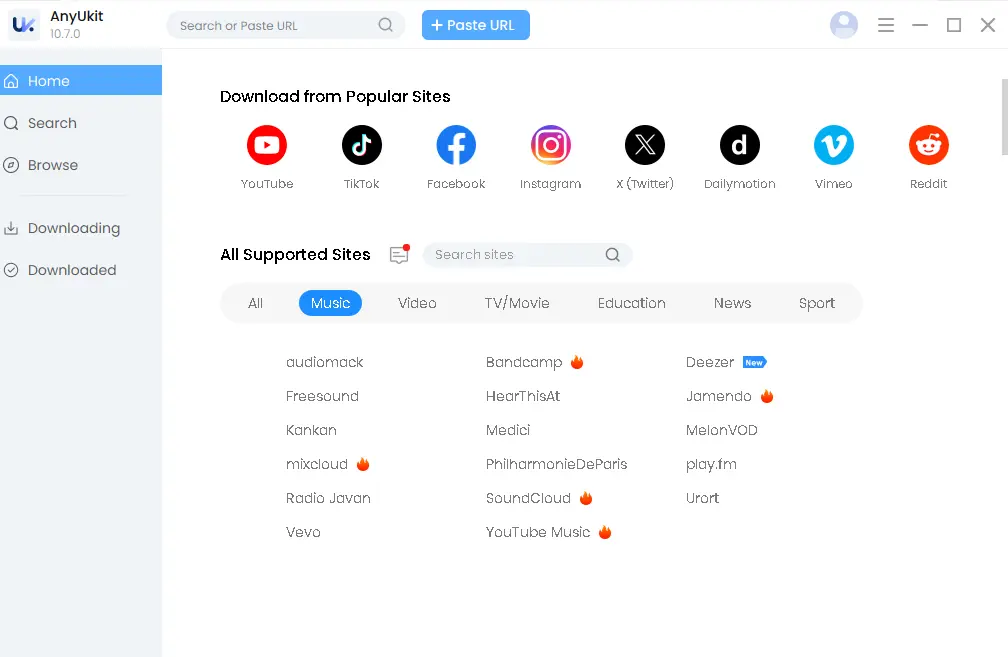Click the site feedback message icon
This screenshot has width=1008, height=657.
click(399, 255)
